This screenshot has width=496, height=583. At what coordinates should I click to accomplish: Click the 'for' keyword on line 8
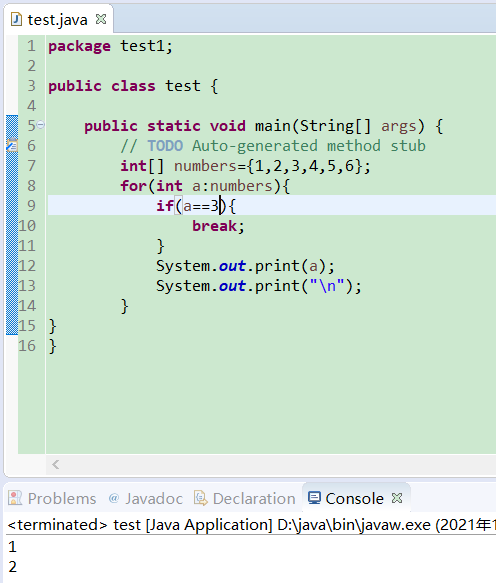[133, 186]
